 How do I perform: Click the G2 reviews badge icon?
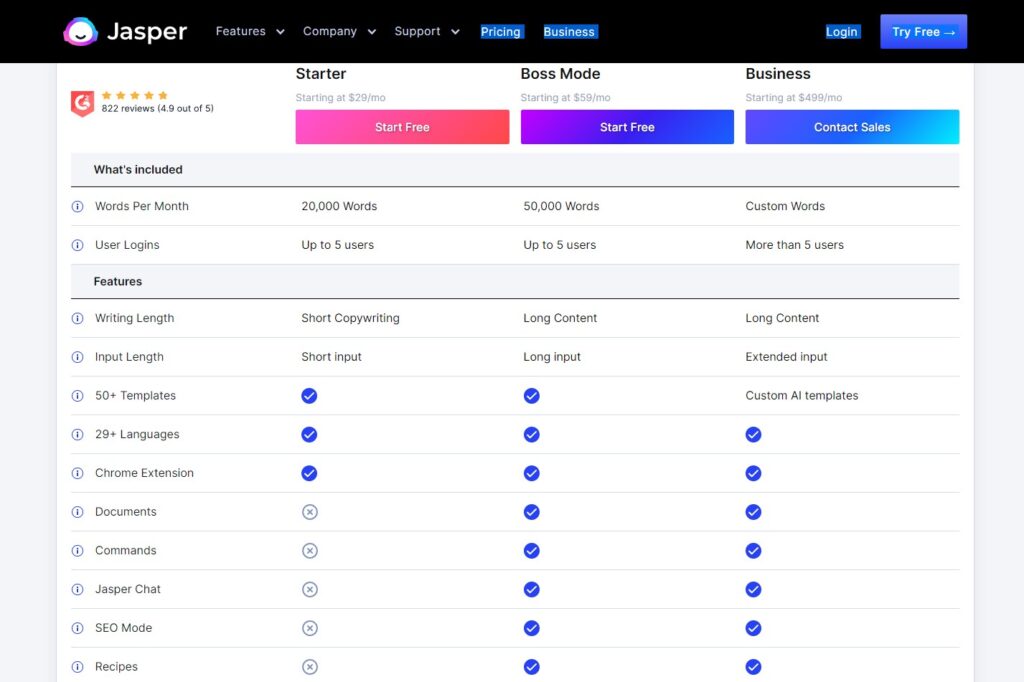(x=82, y=103)
